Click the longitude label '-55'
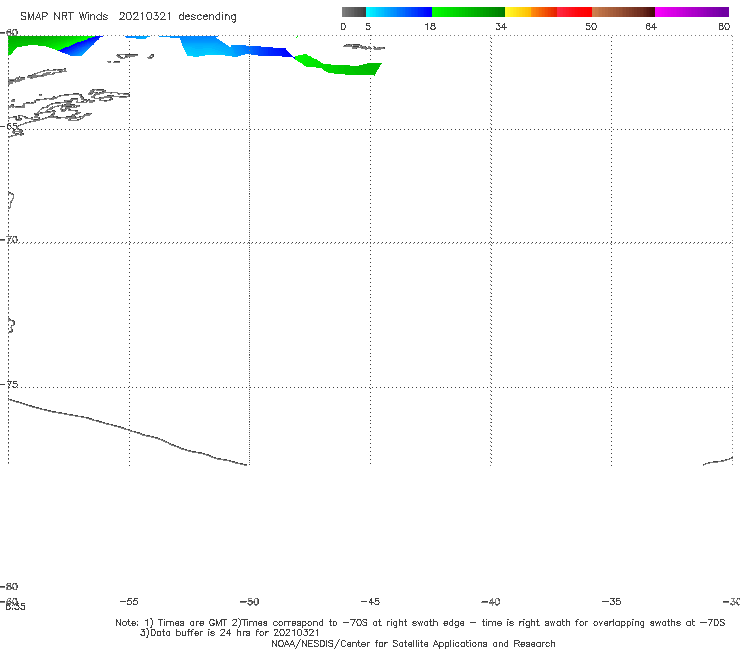 pos(129,601)
